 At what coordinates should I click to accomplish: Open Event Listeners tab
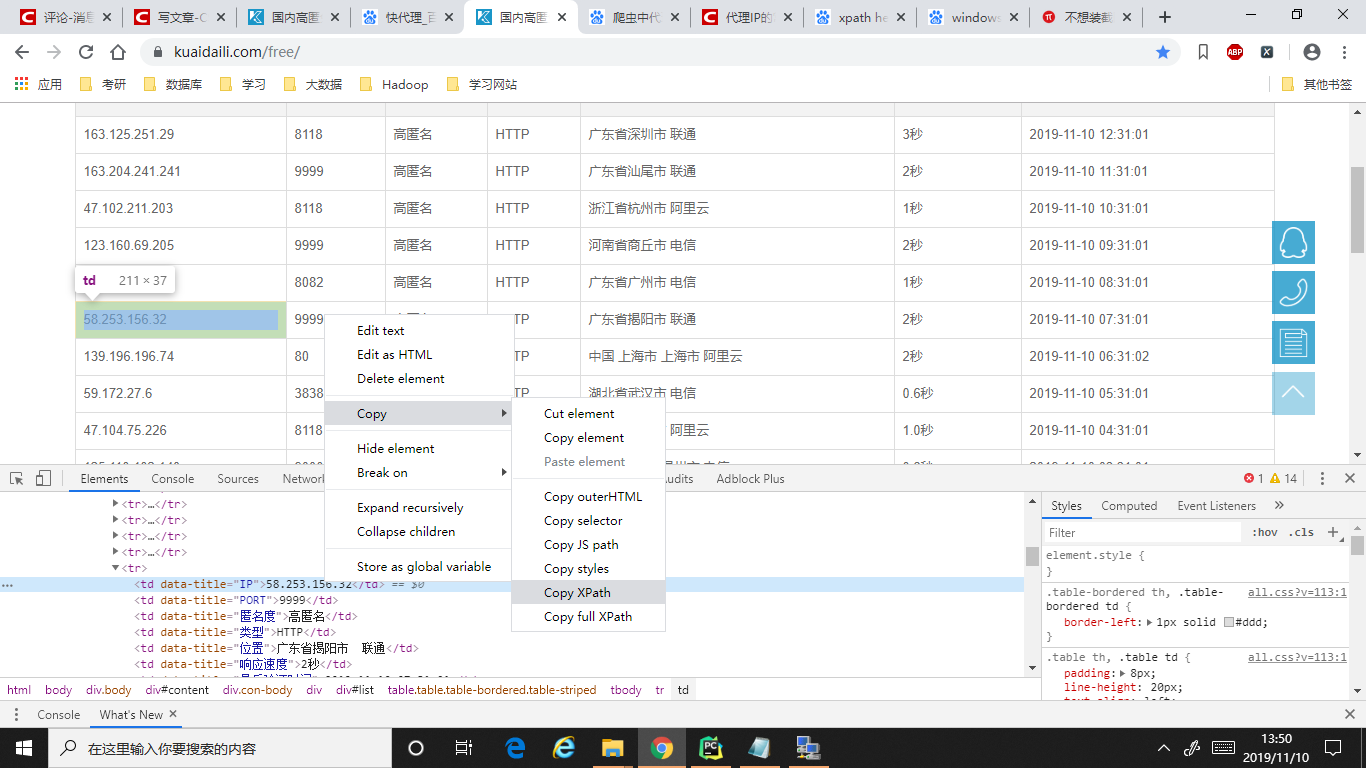pos(1216,505)
